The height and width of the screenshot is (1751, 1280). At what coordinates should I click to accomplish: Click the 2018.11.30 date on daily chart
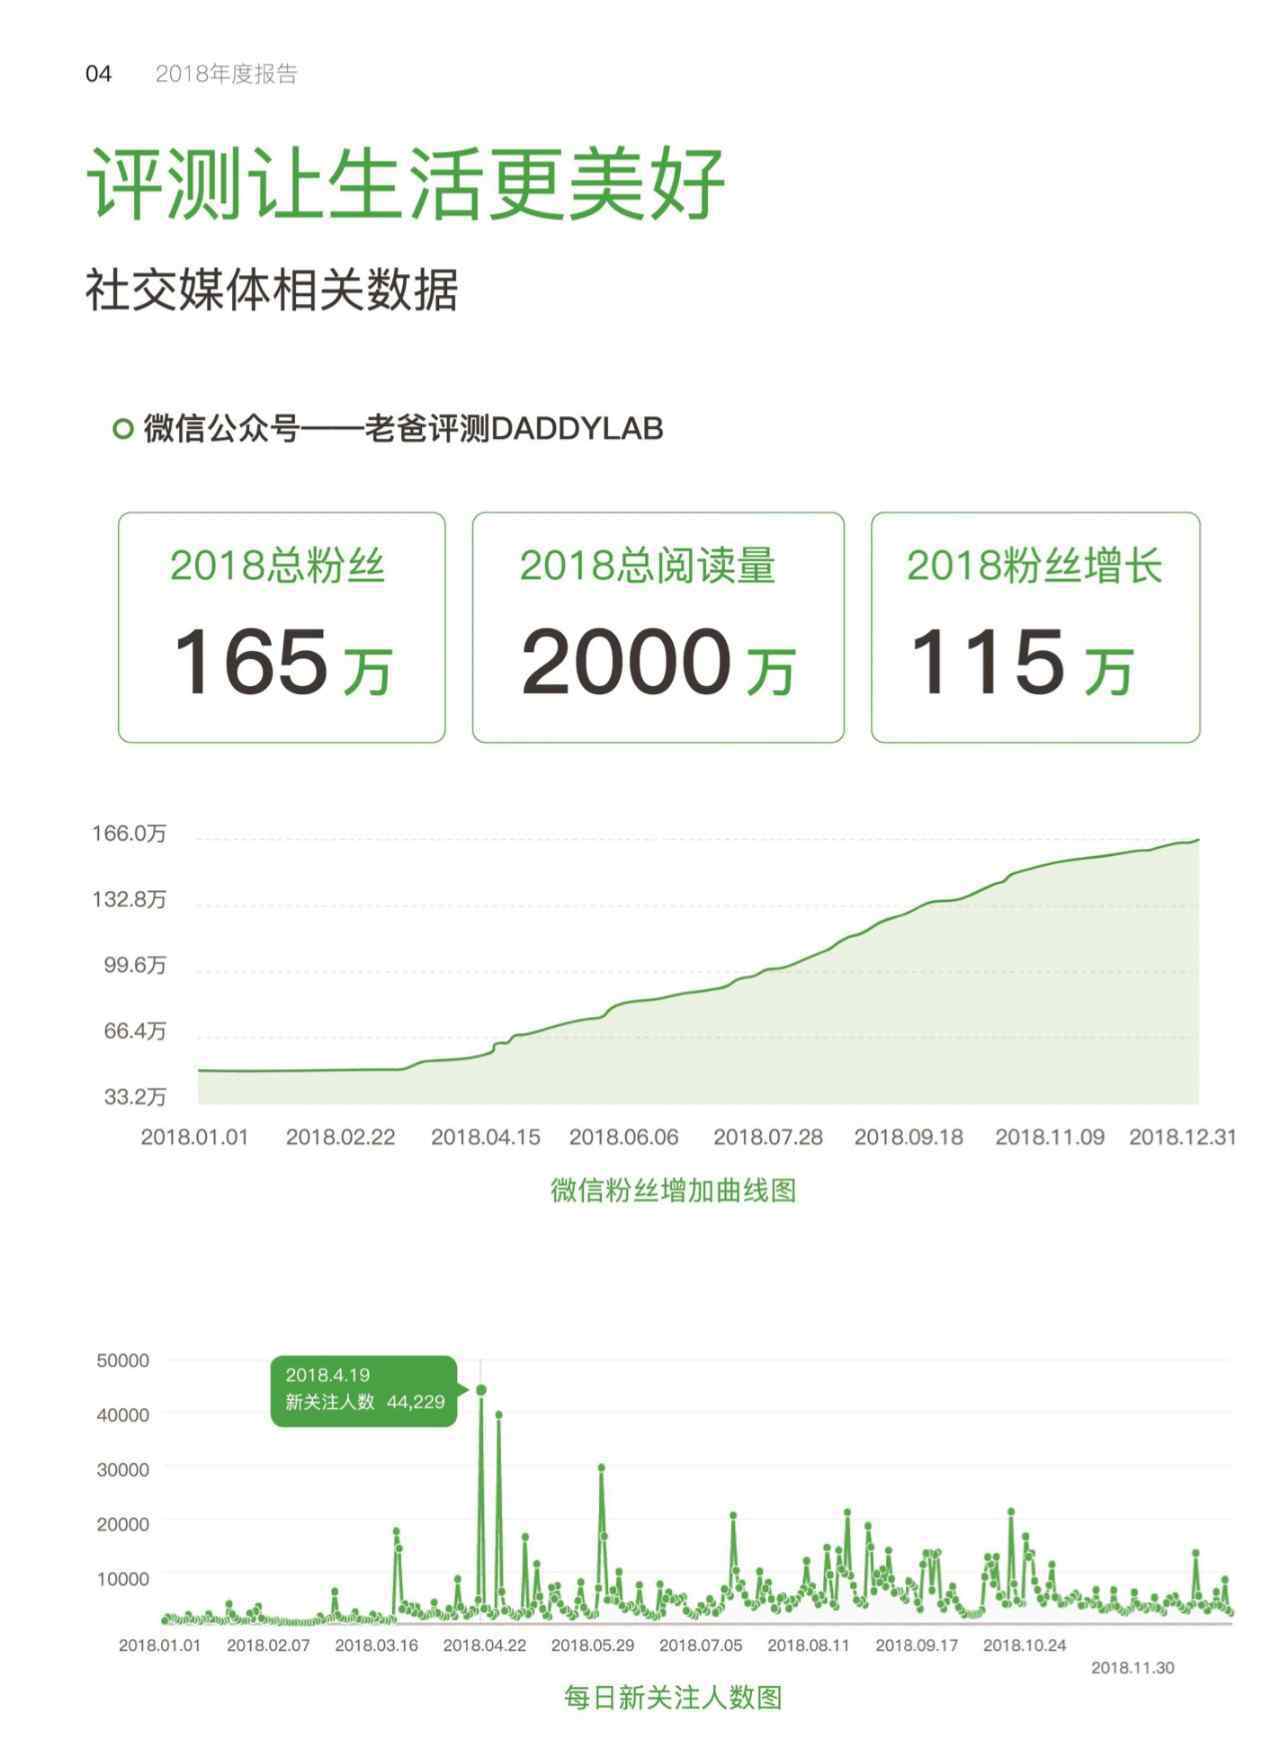click(x=1132, y=1667)
